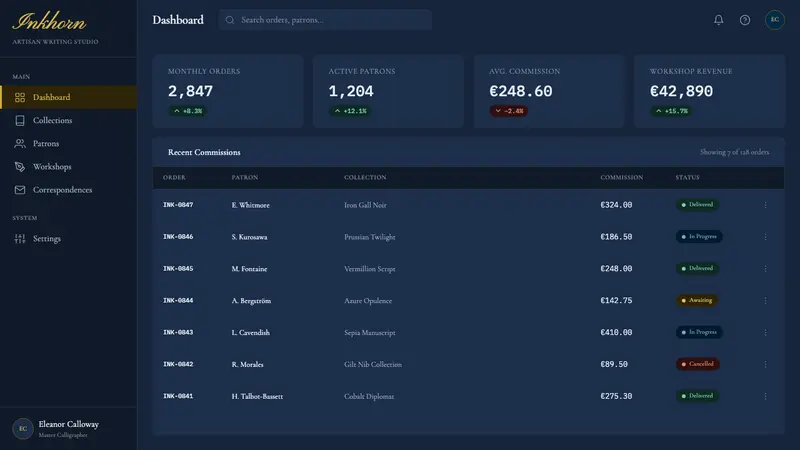This screenshot has width=800, height=450.
Task: Open Correspondences menu item
Action: [x=68, y=190]
